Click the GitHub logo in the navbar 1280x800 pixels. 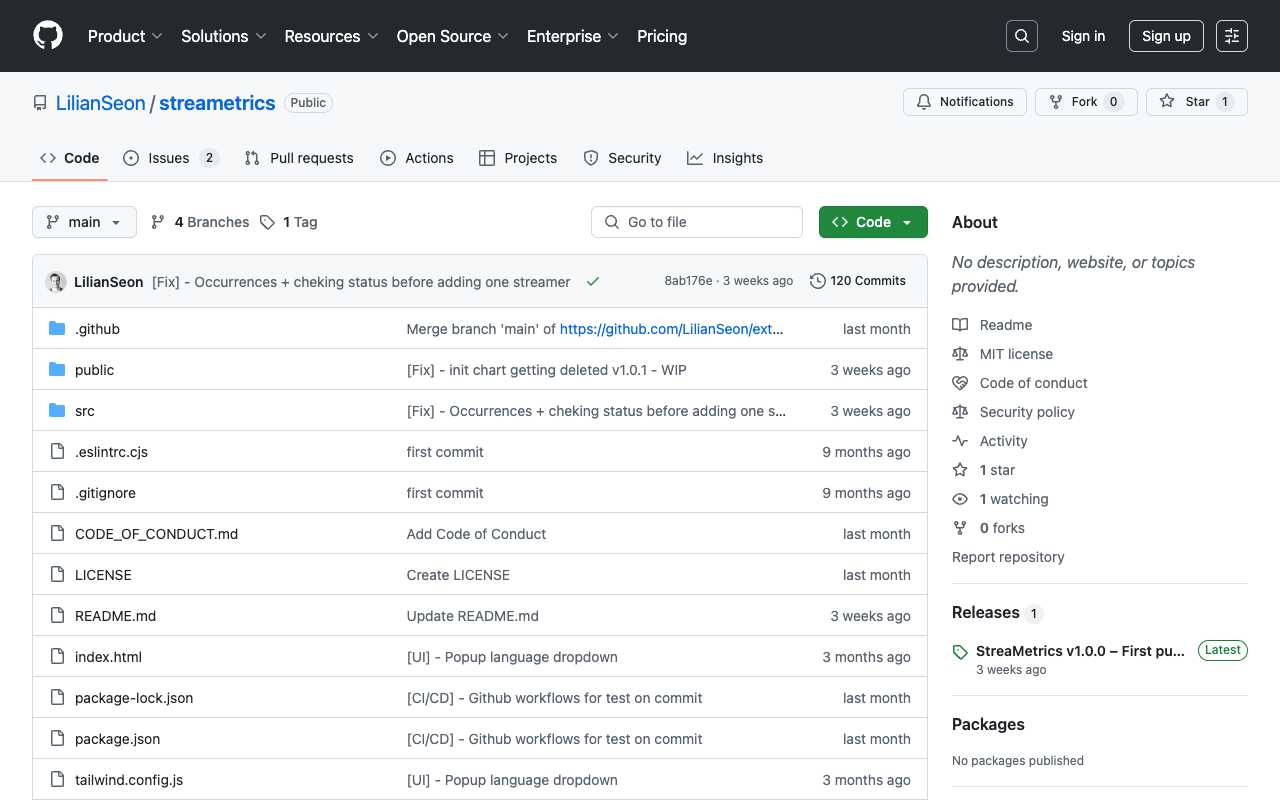(x=48, y=35)
